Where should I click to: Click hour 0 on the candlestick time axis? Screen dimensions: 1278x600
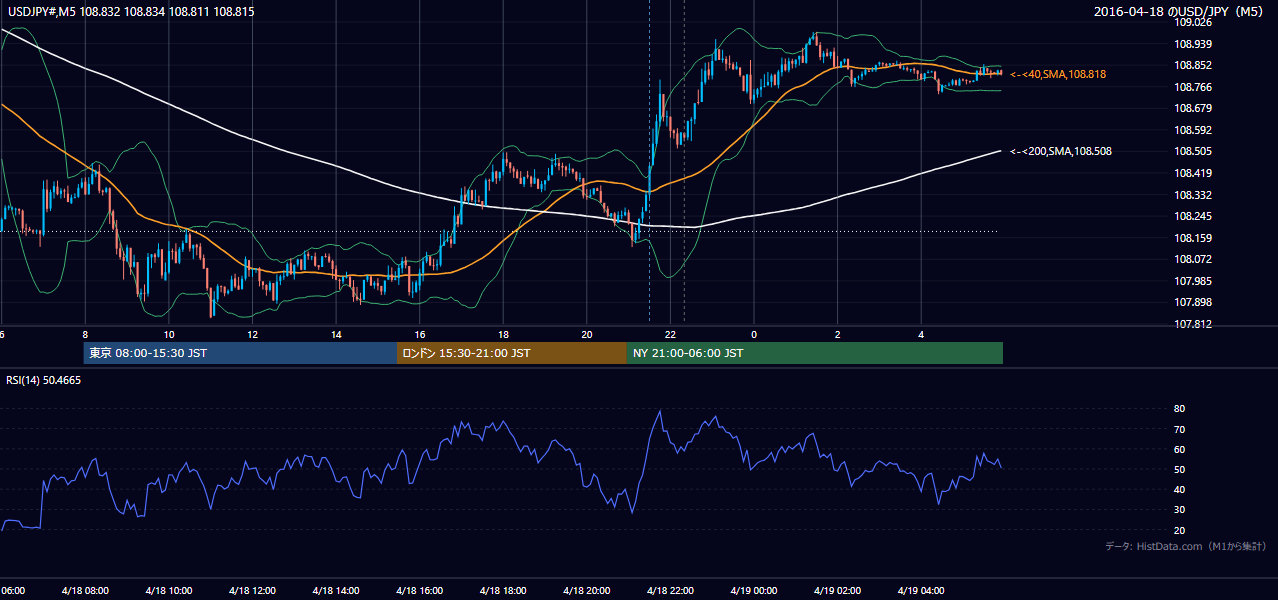tap(754, 334)
